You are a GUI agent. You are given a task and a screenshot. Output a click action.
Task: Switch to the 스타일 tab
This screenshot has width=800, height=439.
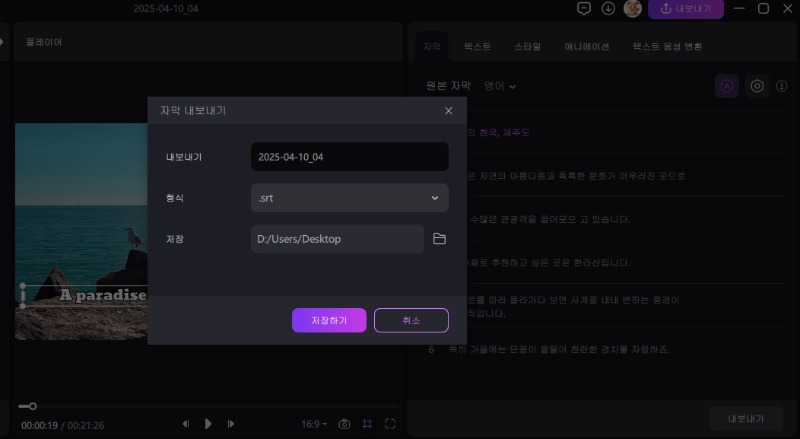click(527, 46)
